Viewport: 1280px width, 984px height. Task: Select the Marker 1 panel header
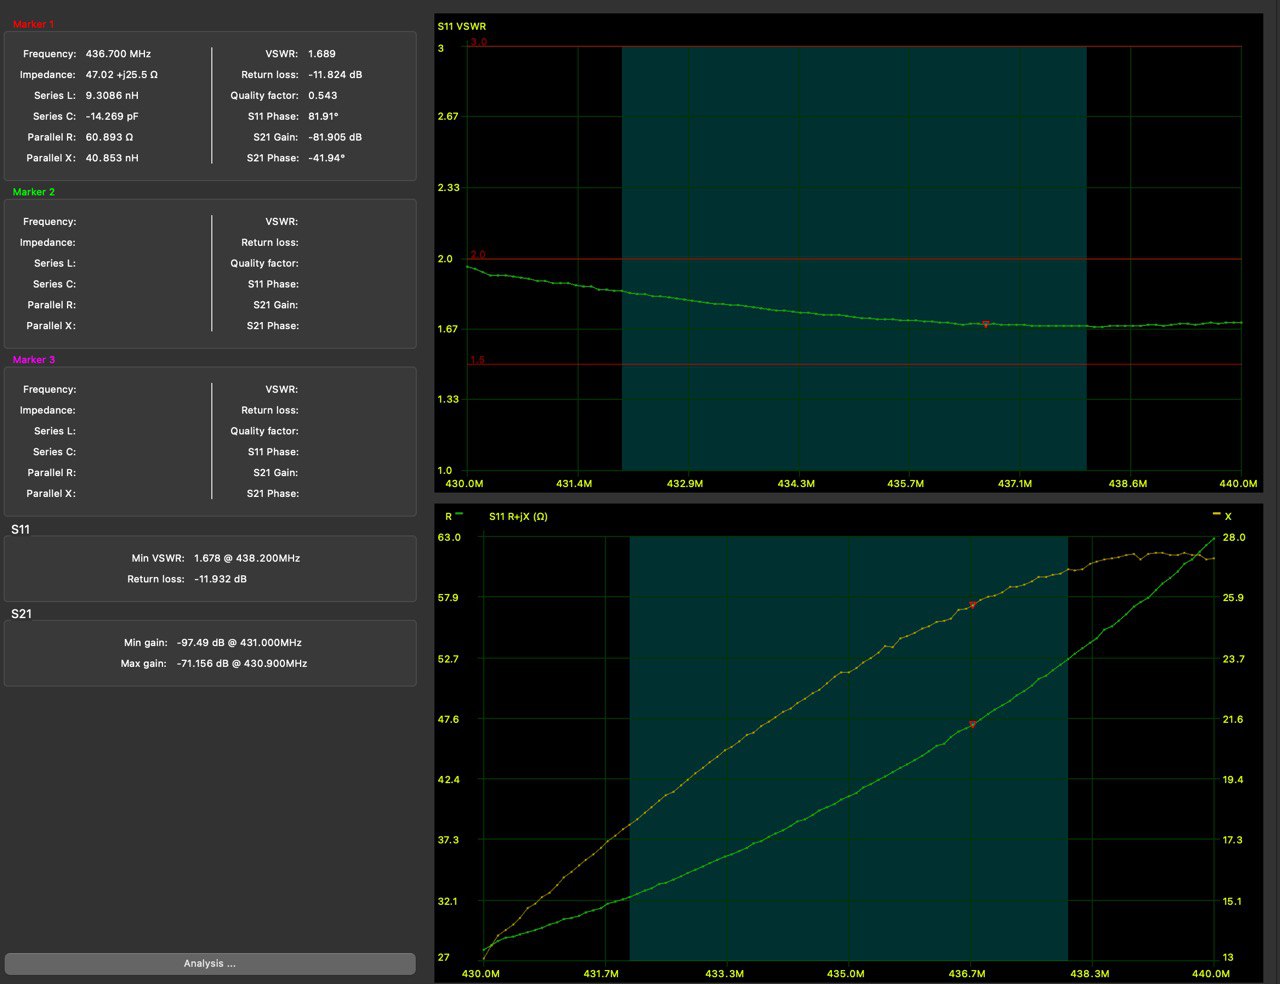click(x=34, y=24)
